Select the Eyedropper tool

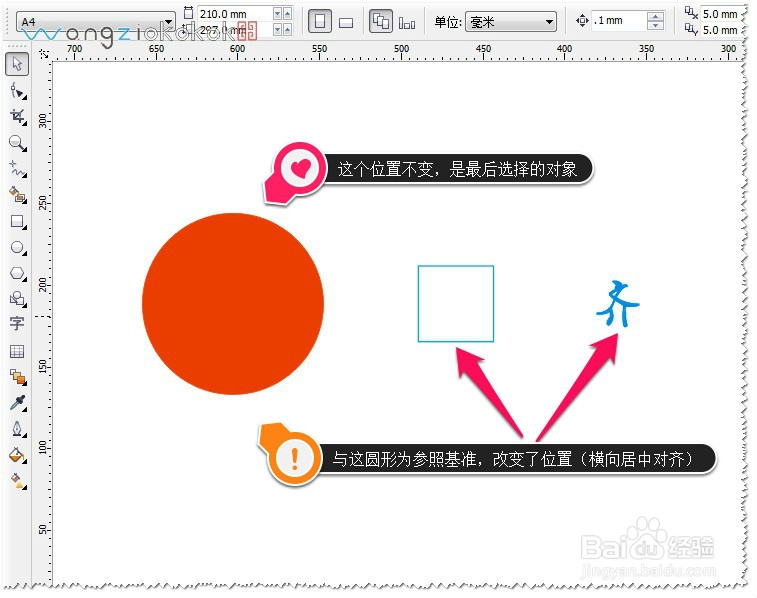[18, 403]
